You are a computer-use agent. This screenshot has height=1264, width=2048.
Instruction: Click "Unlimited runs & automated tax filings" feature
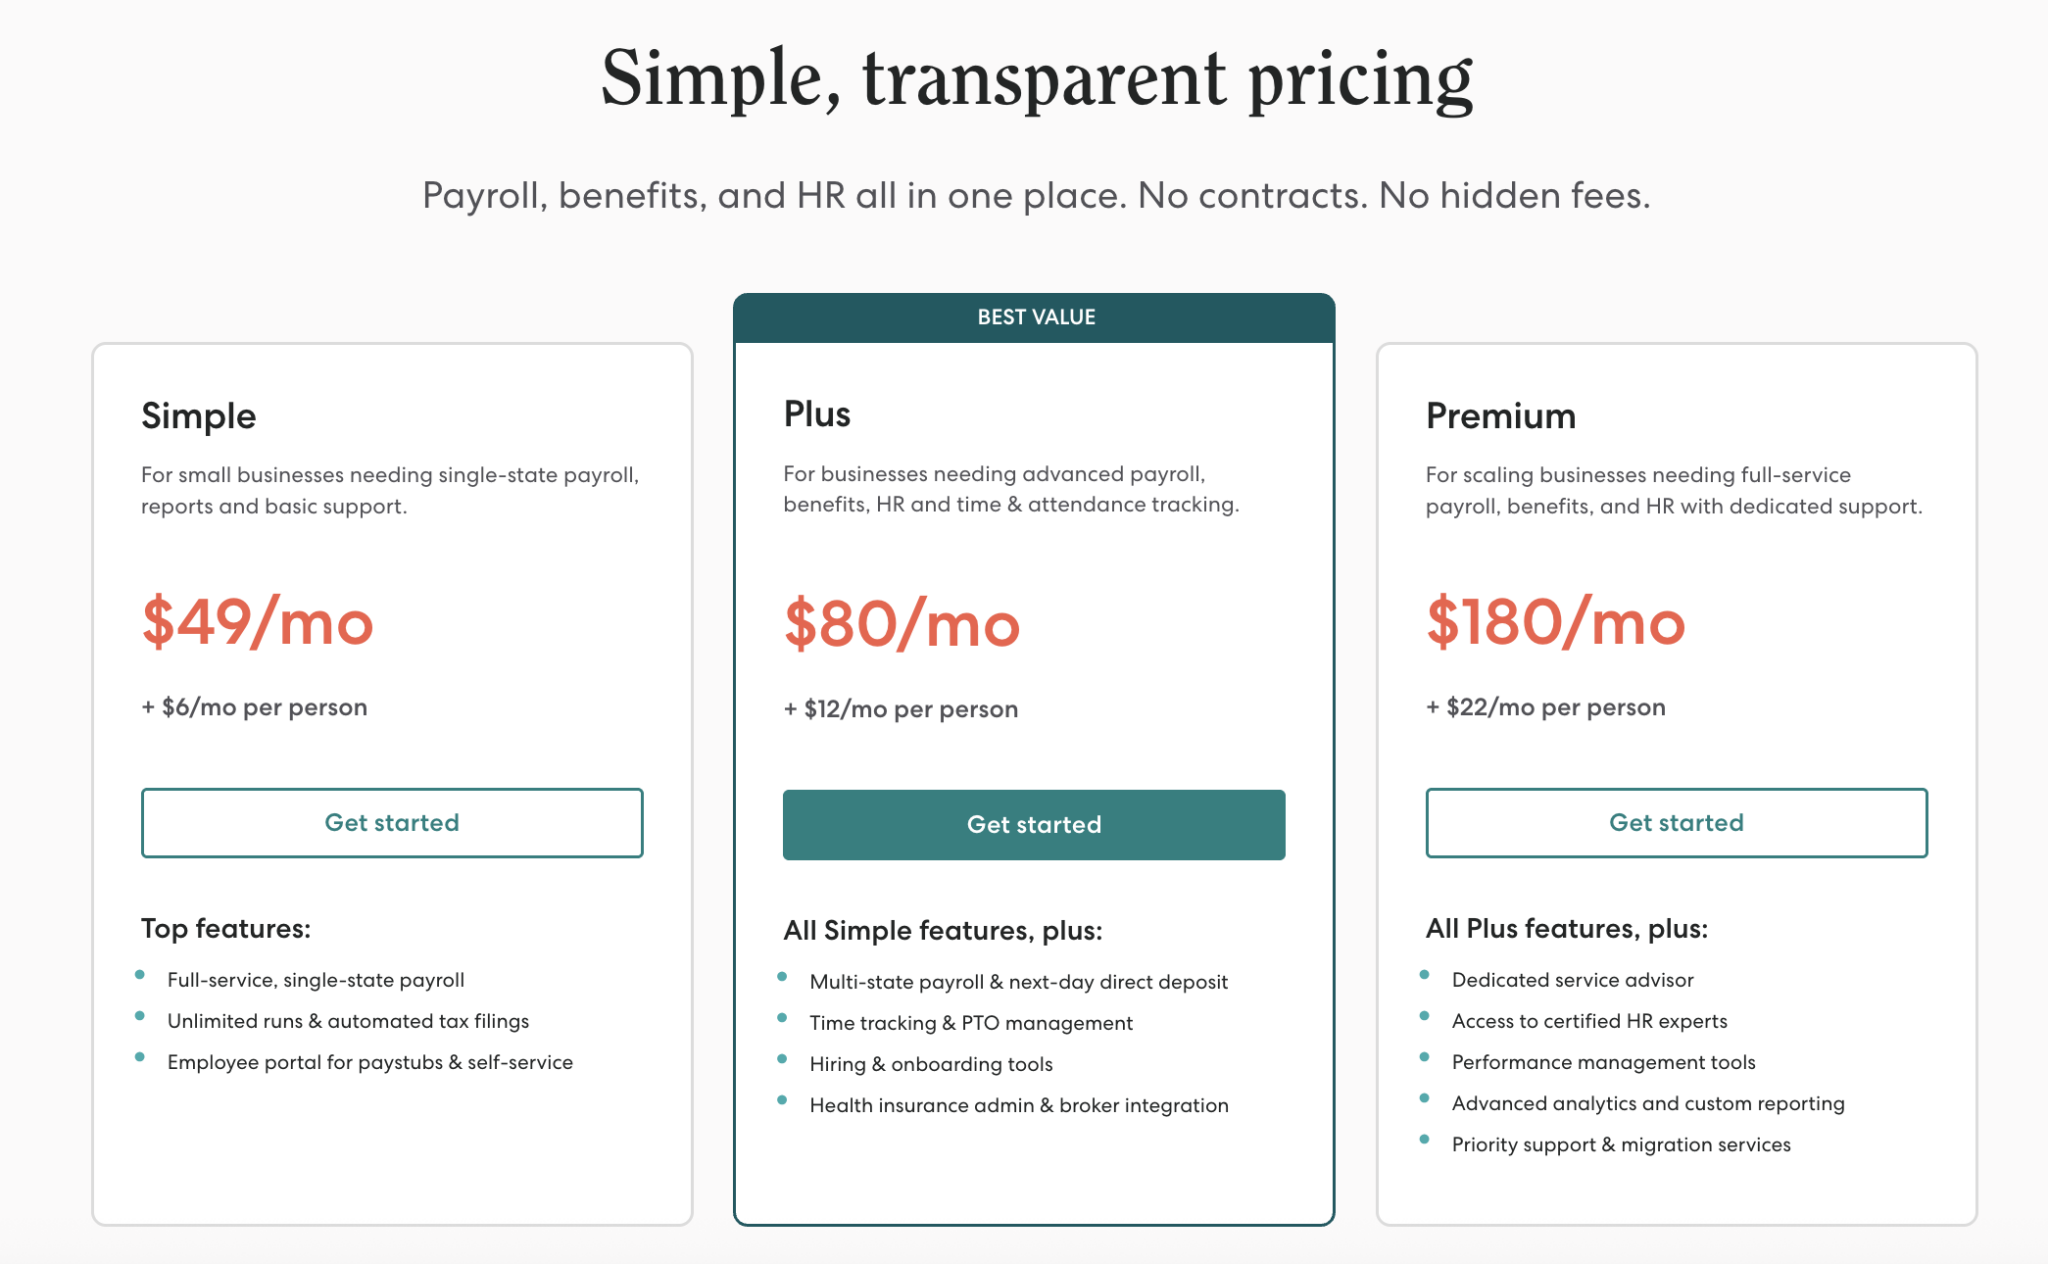tap(348, 1021)
